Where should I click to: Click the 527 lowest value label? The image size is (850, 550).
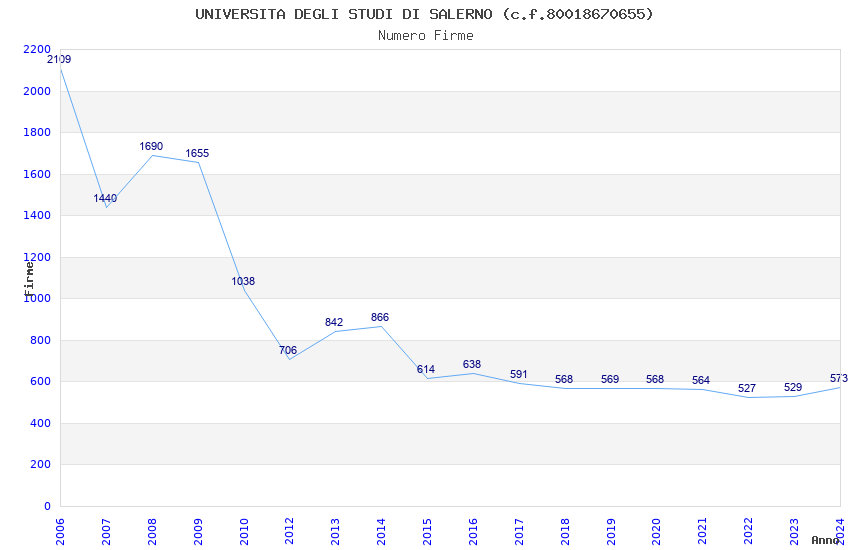click(x=747, y=389)
